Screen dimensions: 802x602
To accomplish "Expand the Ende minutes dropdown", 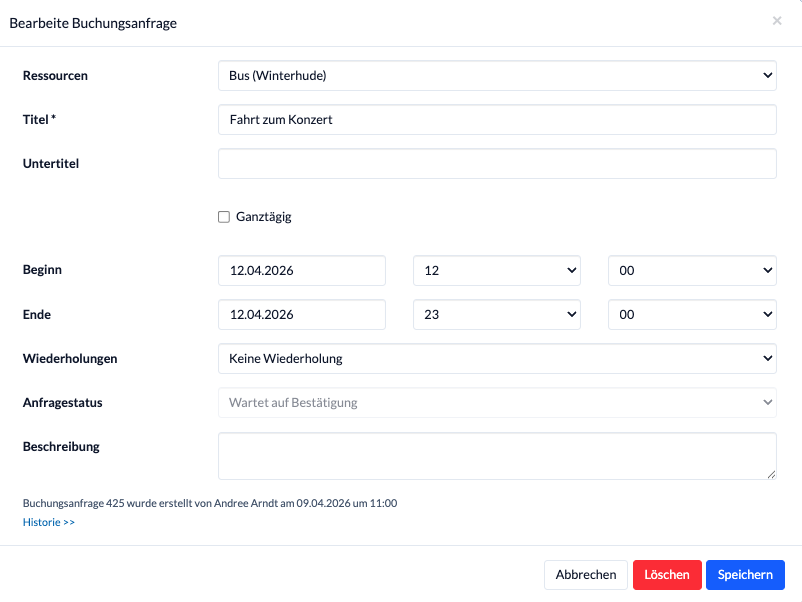I will [692, 314].
